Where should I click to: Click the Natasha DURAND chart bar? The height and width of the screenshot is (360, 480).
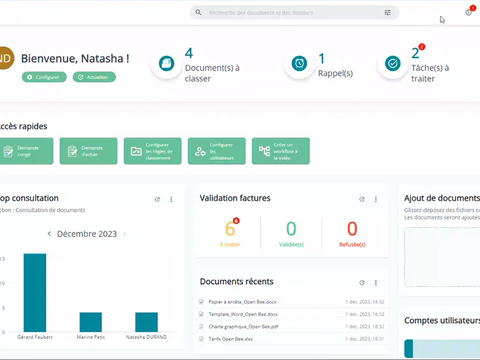pyautogui.click(x=146, y=322)
